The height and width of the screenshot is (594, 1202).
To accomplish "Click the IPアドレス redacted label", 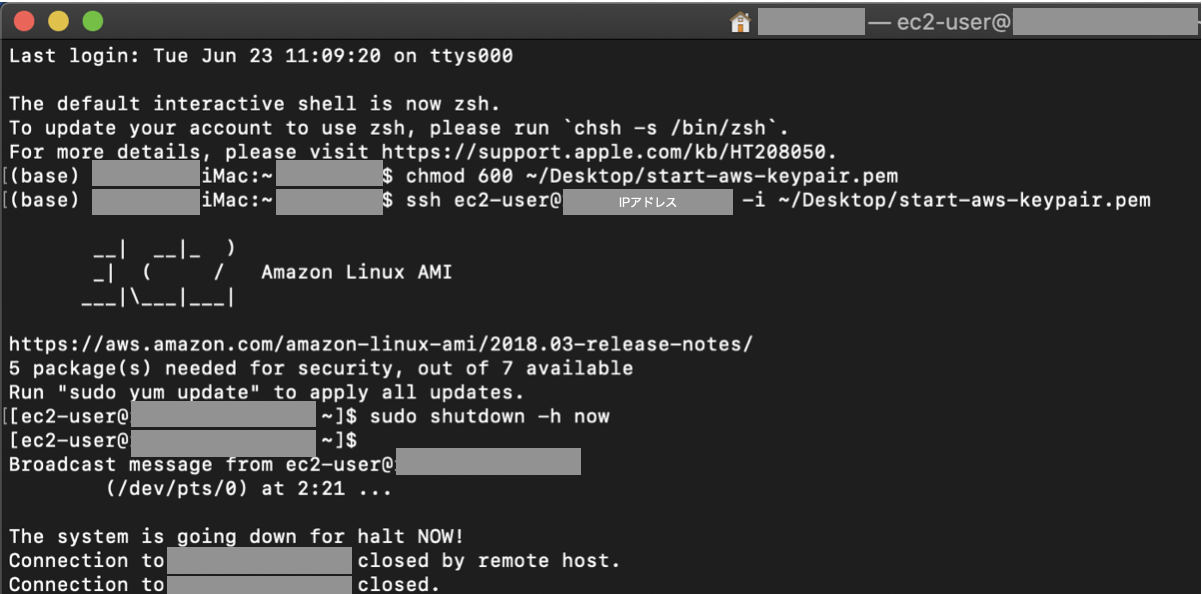I will pos(648,201).
